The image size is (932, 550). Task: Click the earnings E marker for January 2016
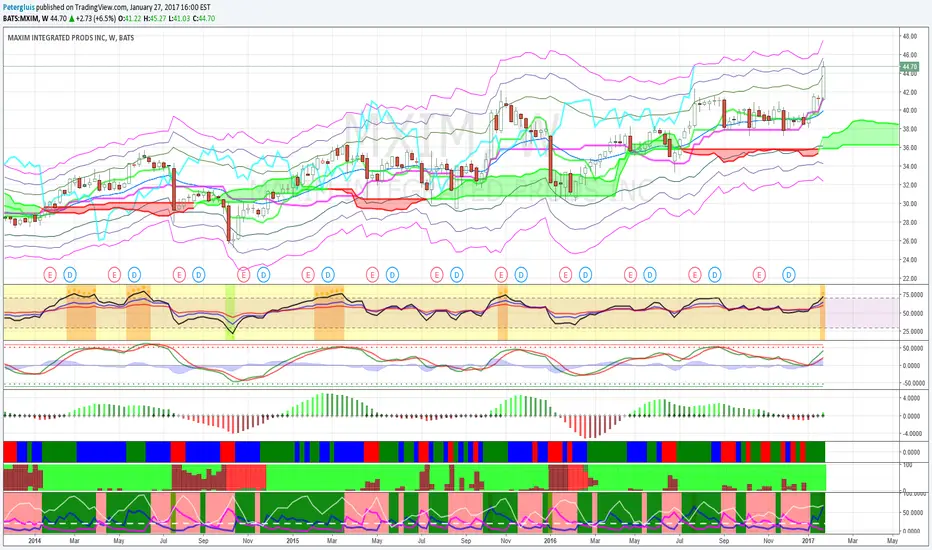(565, 275)
